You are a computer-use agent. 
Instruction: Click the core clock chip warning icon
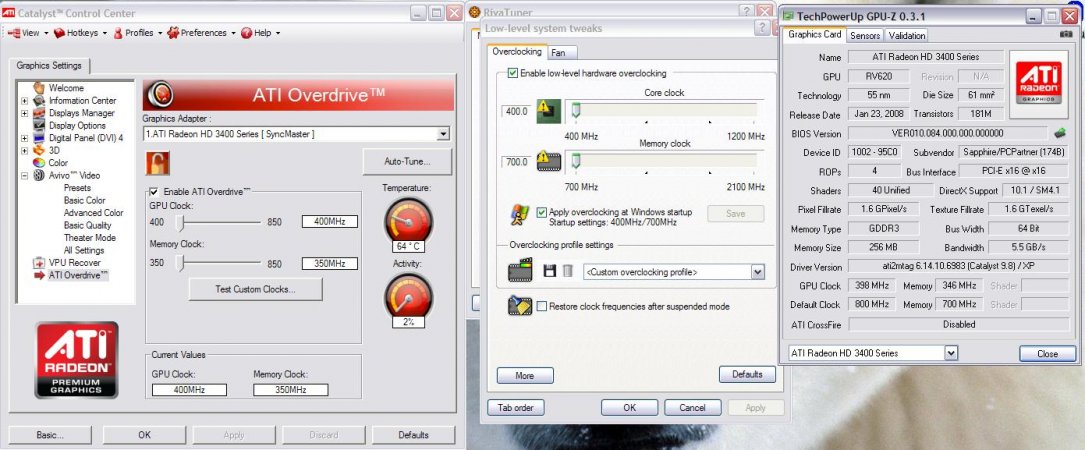(549, 111)
